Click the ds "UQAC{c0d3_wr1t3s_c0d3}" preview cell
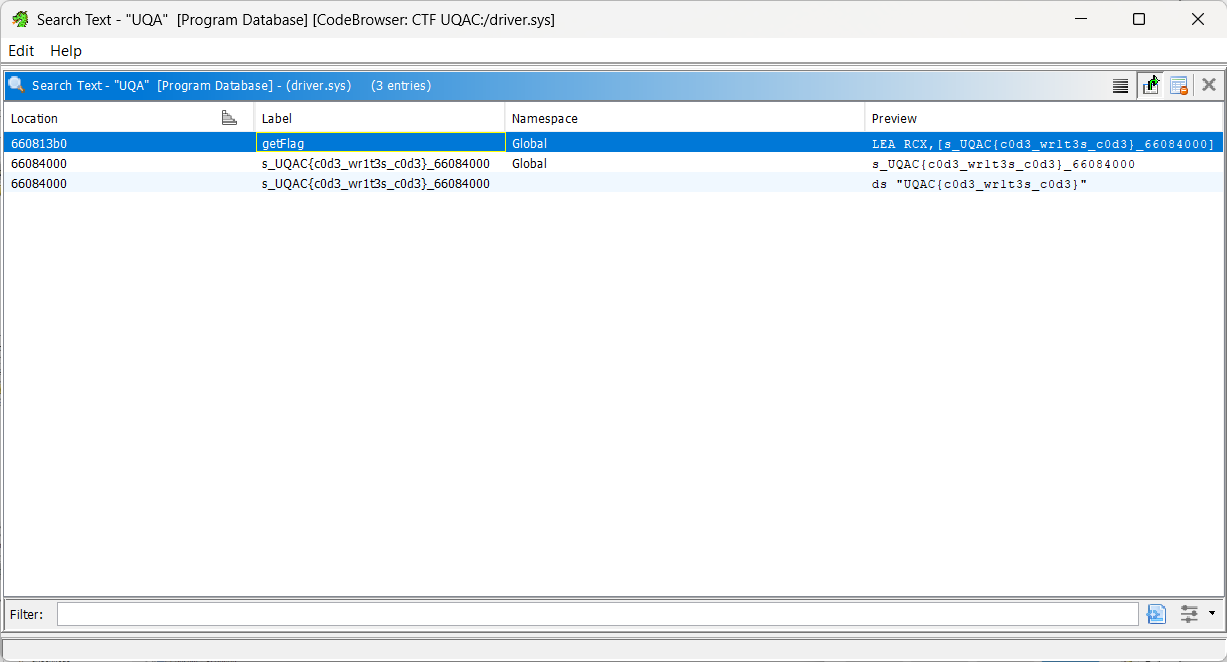Screen dimensions: 1227x662 1044,183
